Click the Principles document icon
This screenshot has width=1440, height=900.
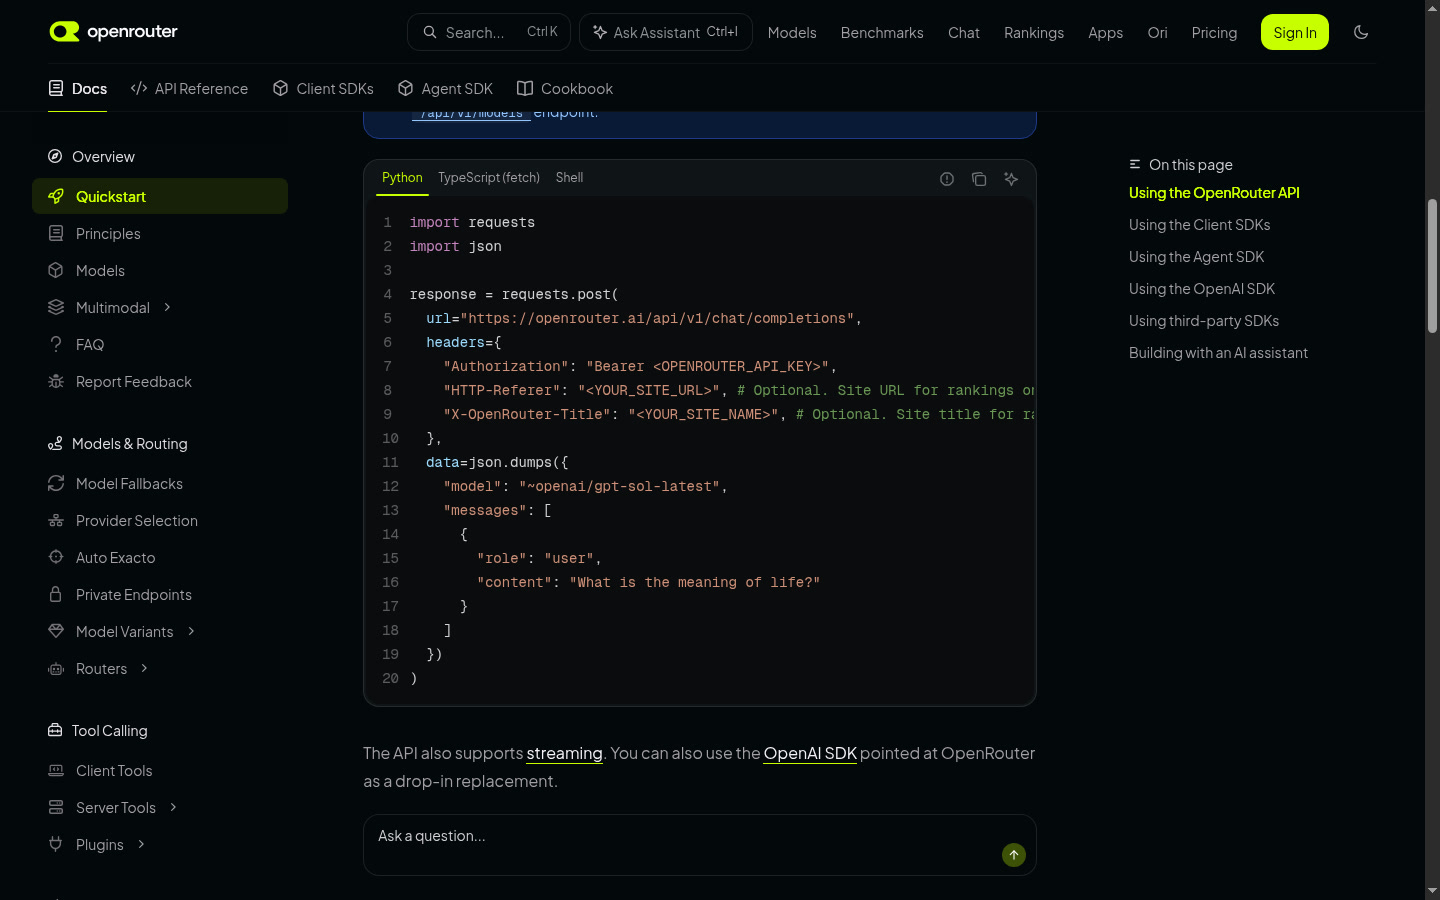56,233
